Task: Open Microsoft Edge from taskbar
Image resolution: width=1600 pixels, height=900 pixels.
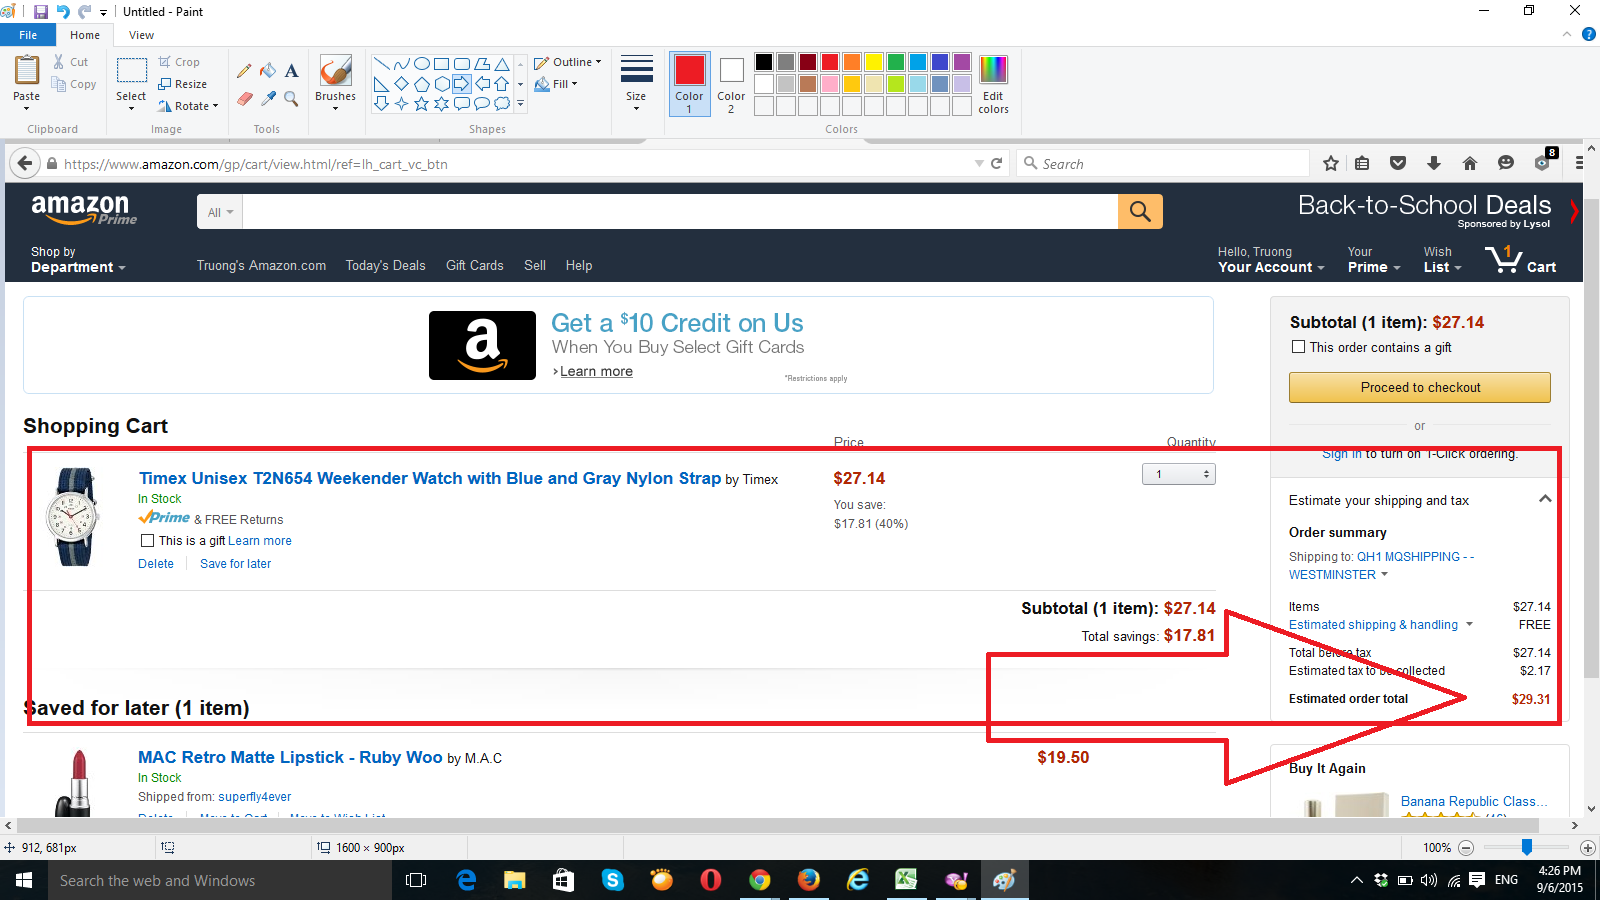Action: tap(466, 880)
